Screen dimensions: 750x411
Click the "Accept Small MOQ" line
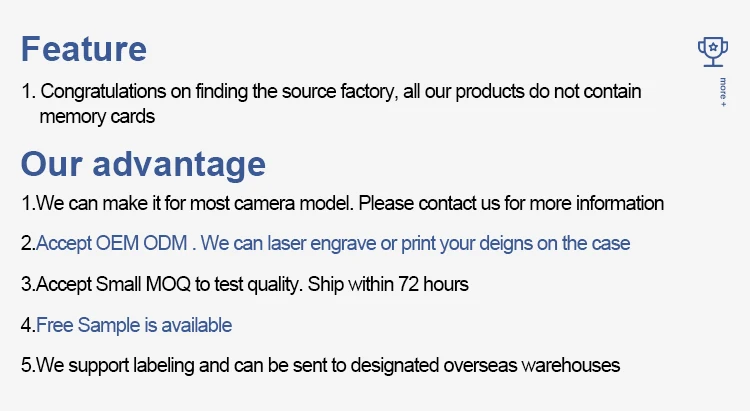click(x=245, y=284)
